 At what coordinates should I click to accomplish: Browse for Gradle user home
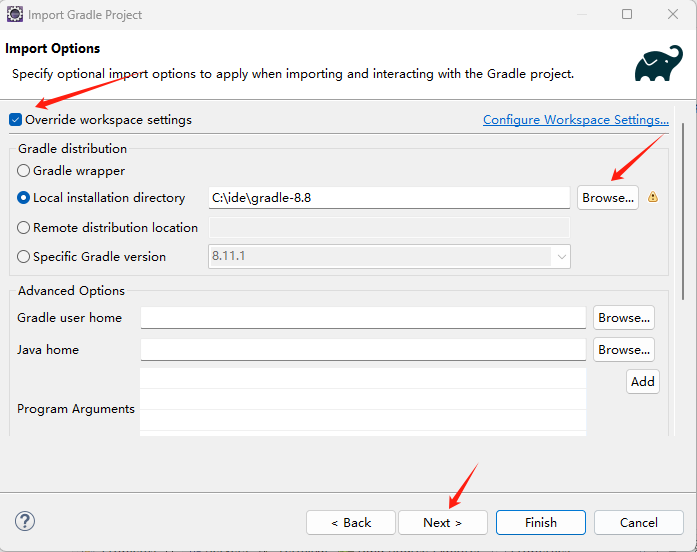pos(624,317)
